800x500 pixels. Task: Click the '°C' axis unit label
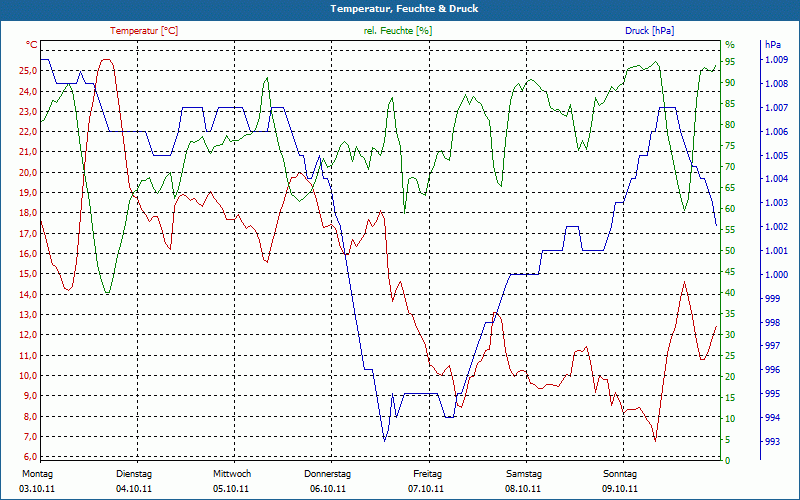(32, 45)
